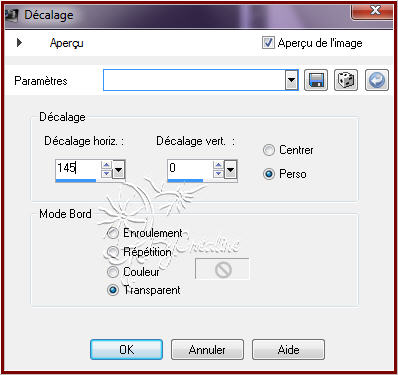
Task: Reset to defaults with the blue arrow icon
Action: pos(377,80)
